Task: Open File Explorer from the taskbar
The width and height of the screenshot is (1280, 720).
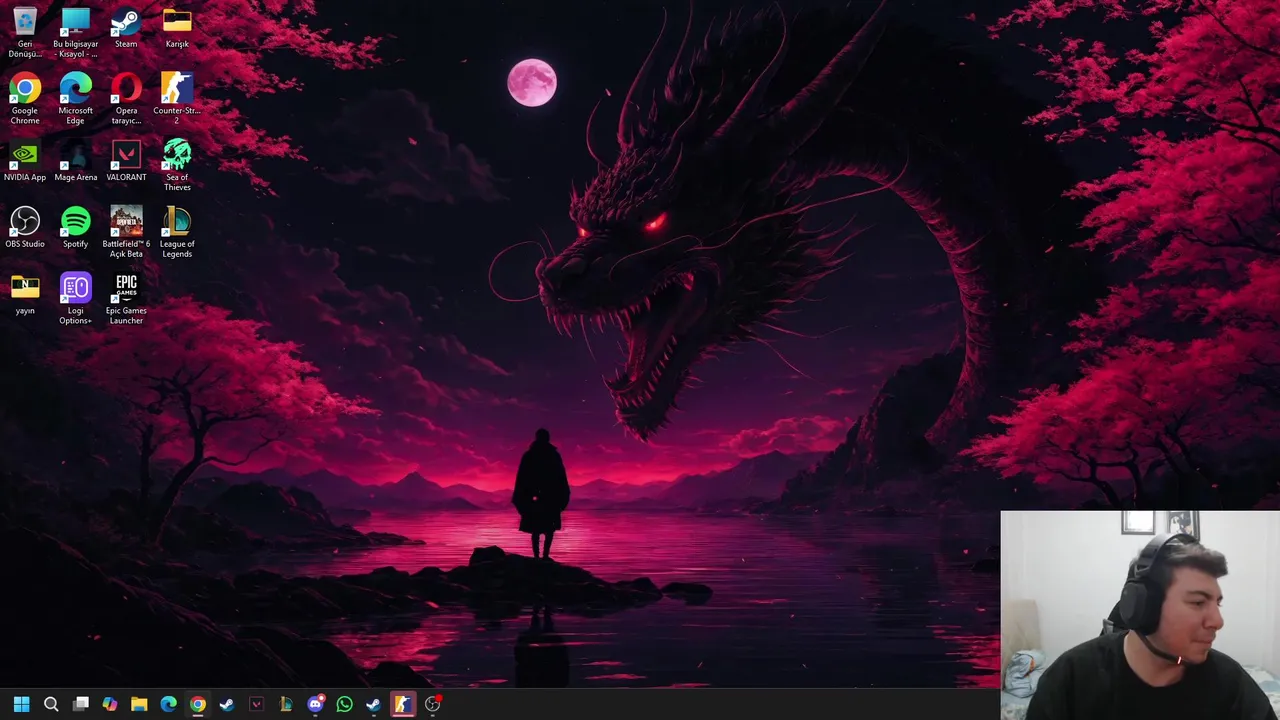Action: tap(139, 704)
